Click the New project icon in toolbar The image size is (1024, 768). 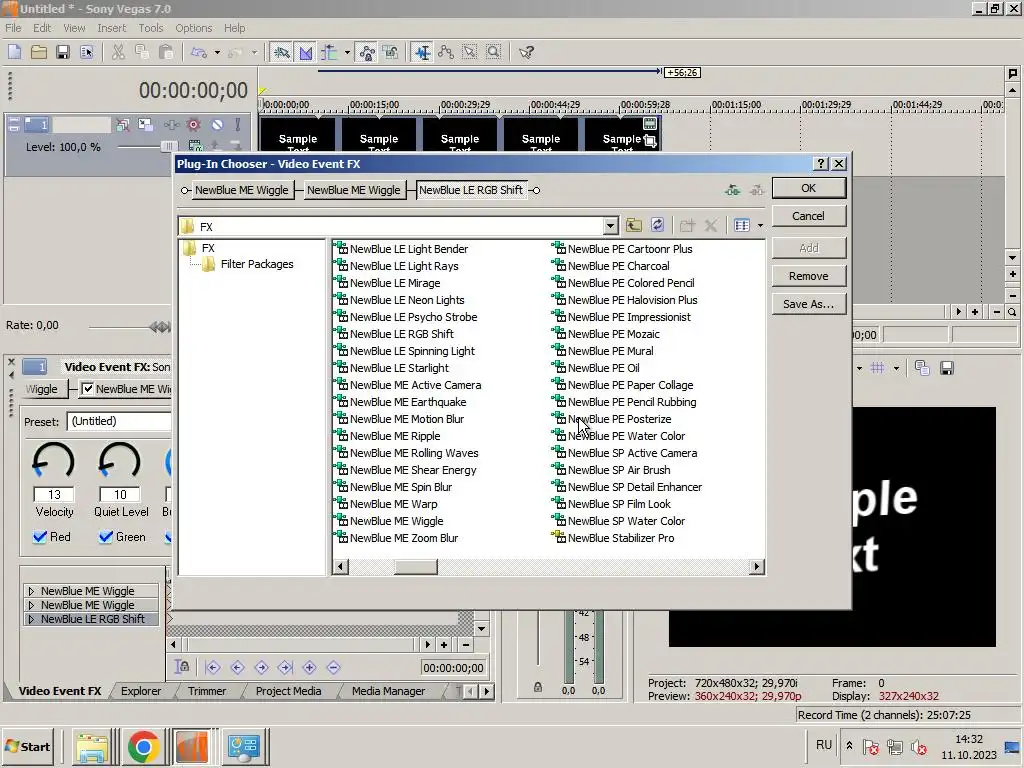[14, 52]
